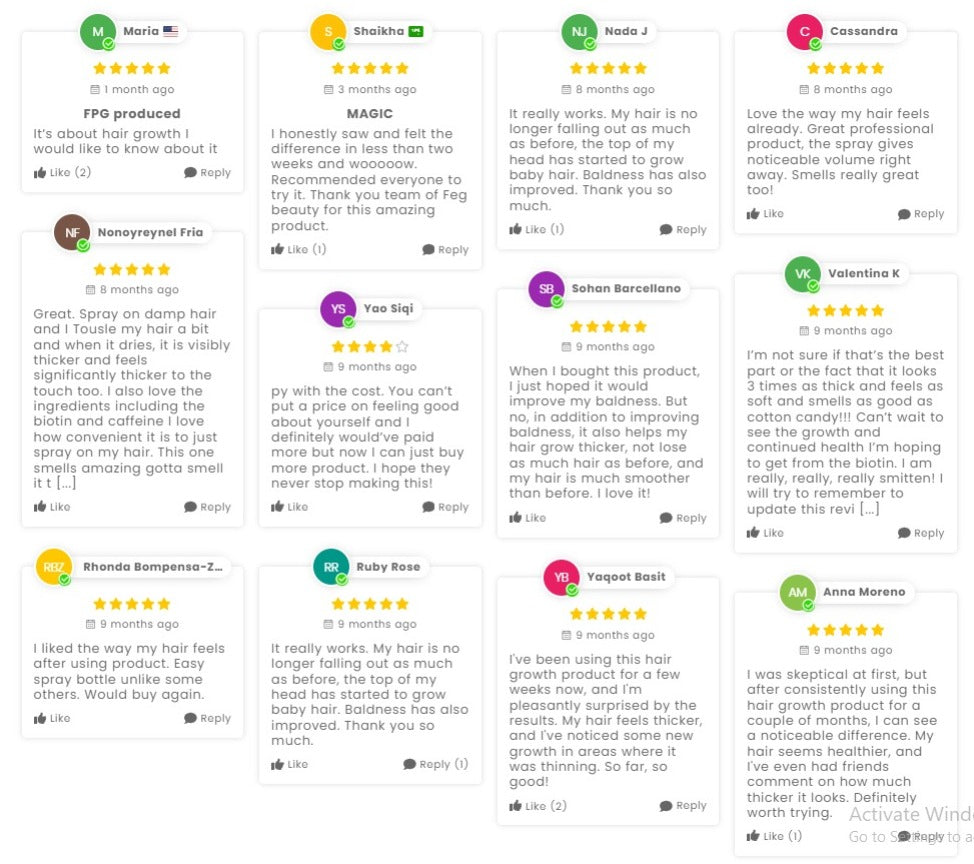Like Anna Moreno's review
Viewport: 974px width, 864px height.
[775, 836]
